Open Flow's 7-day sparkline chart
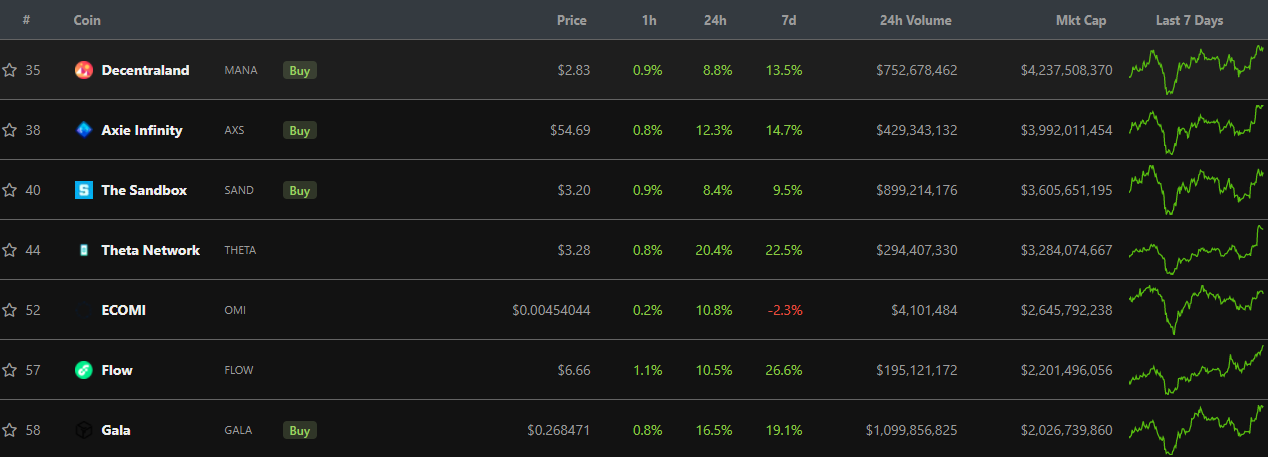This screenshot has height=457, width=1268. pyautogui.click(x=1197, y=368)
